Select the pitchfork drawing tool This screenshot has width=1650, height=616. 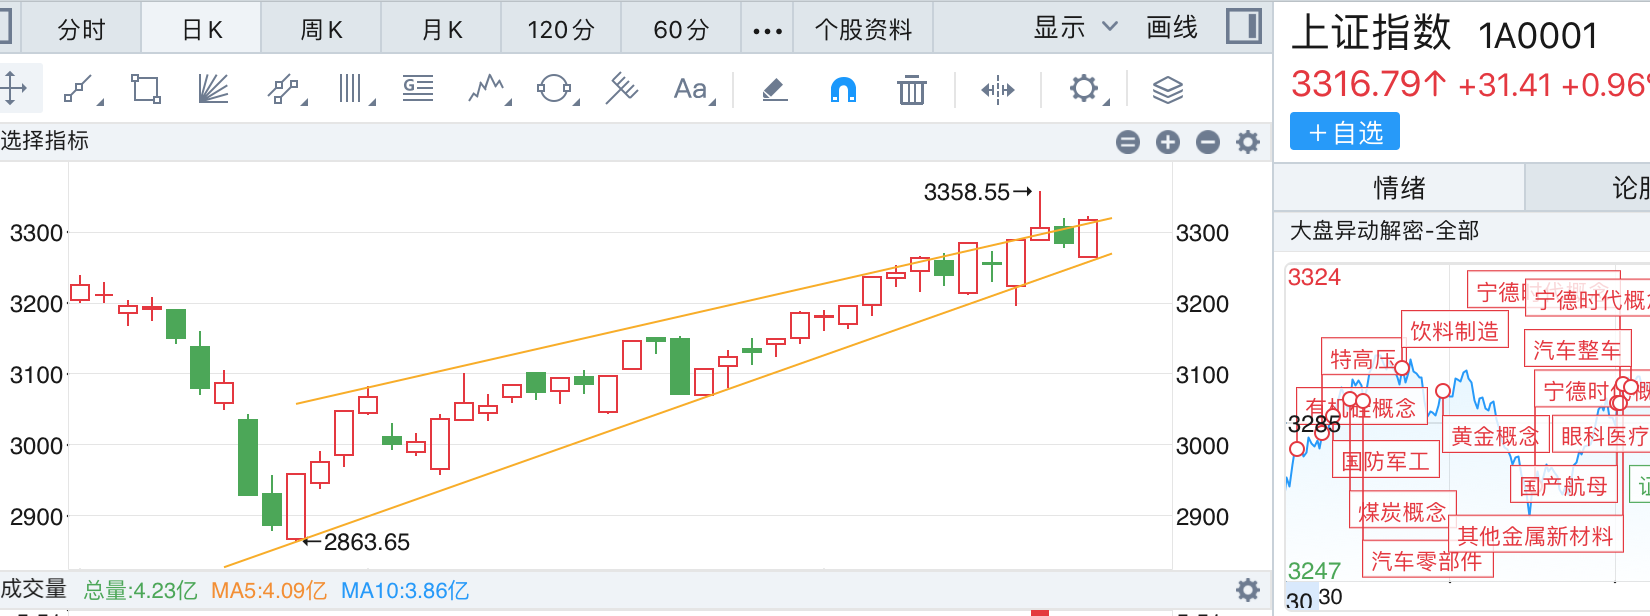tap(621, 89)
